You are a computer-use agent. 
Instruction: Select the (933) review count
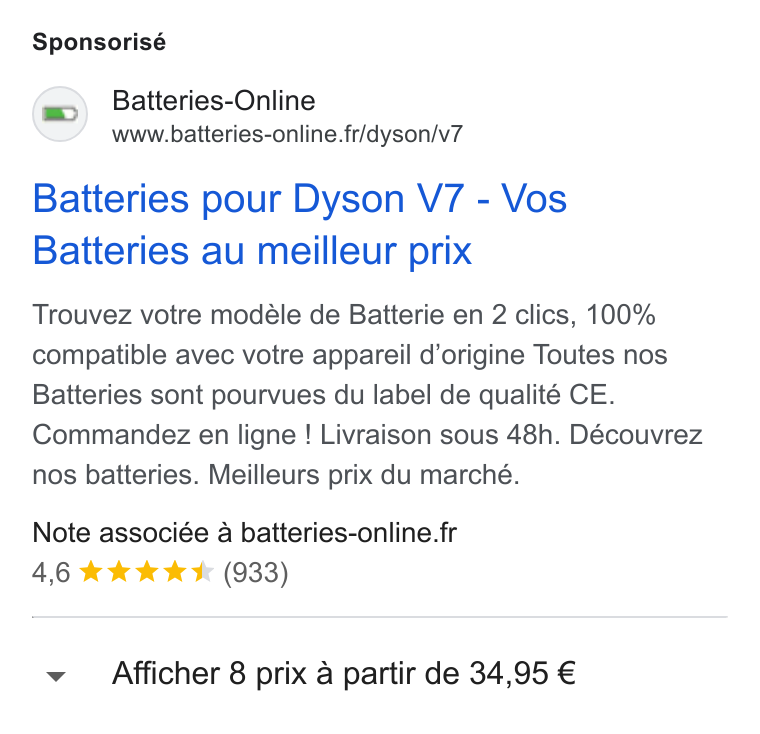click(256, 573)
